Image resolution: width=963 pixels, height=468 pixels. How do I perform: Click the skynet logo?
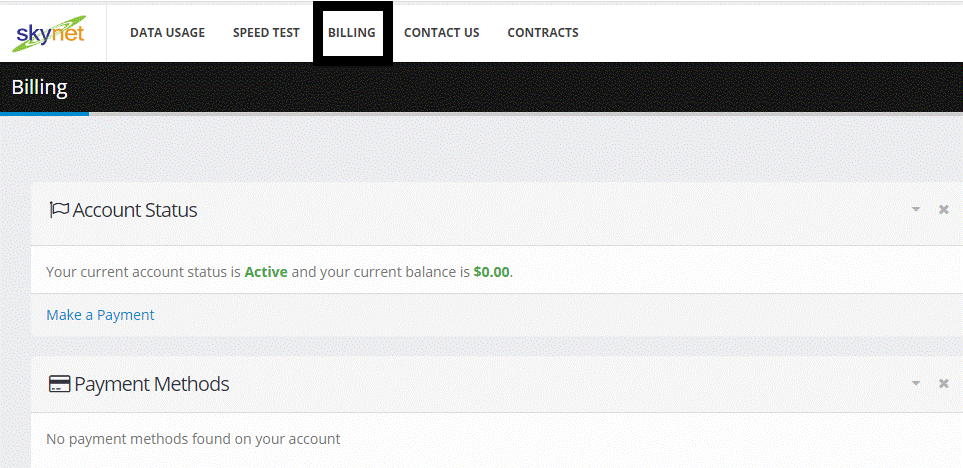coord(48,34)
